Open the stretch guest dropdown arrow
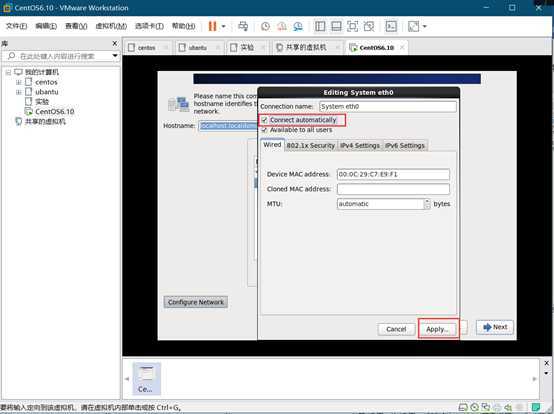 point(425,26)
